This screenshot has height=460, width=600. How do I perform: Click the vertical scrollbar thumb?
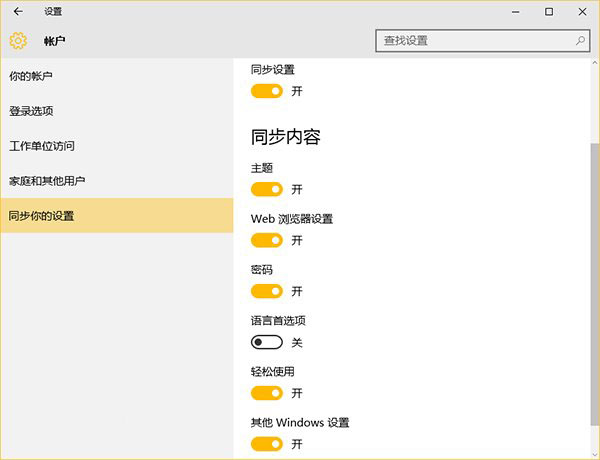click(595, 270)
